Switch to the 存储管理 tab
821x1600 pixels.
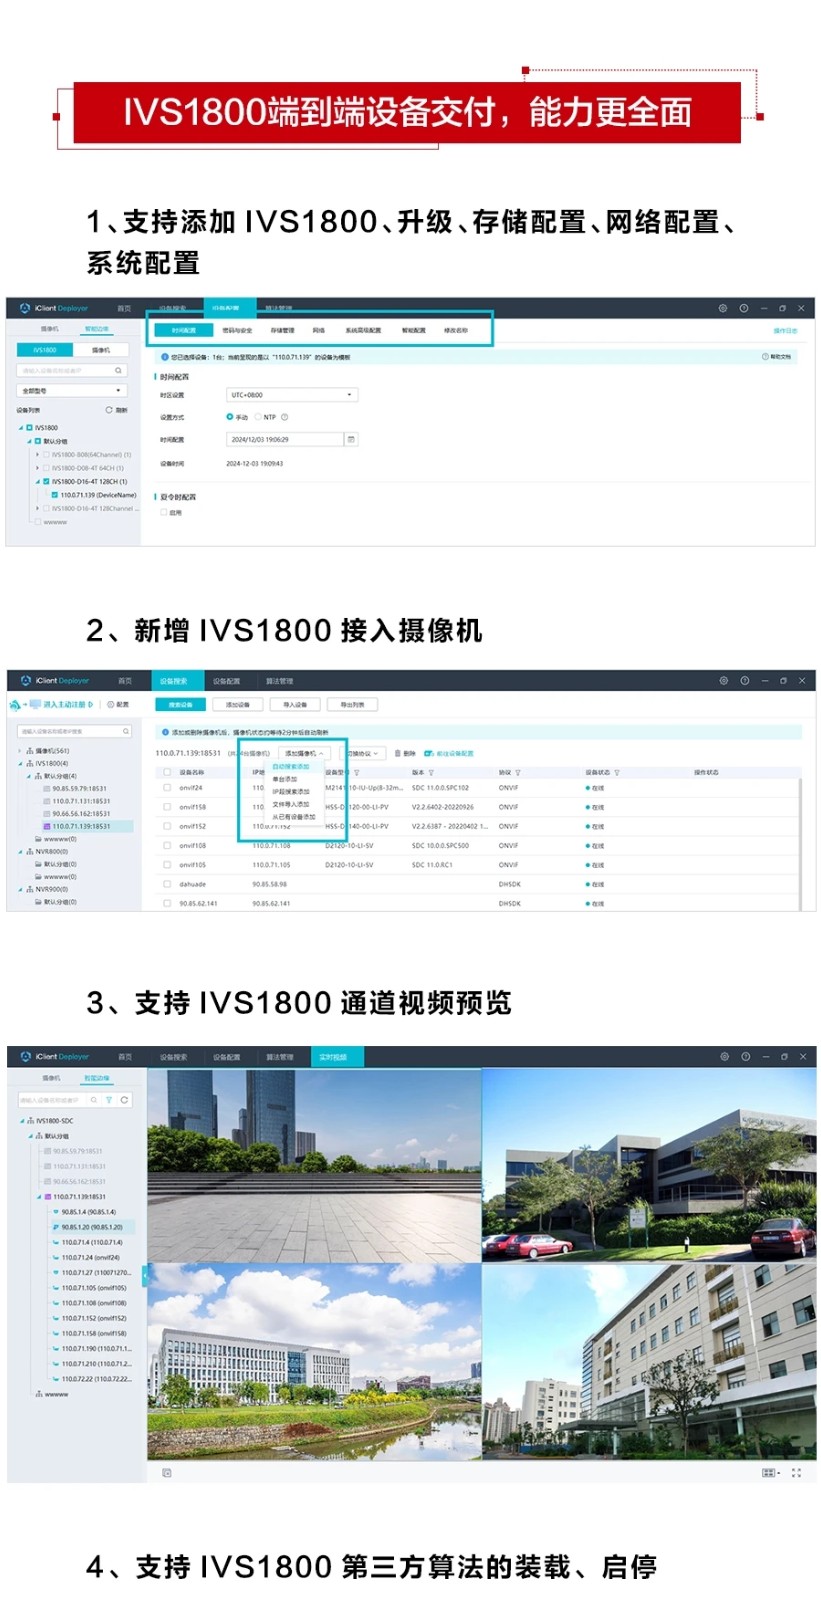click(x=282, y=330)
